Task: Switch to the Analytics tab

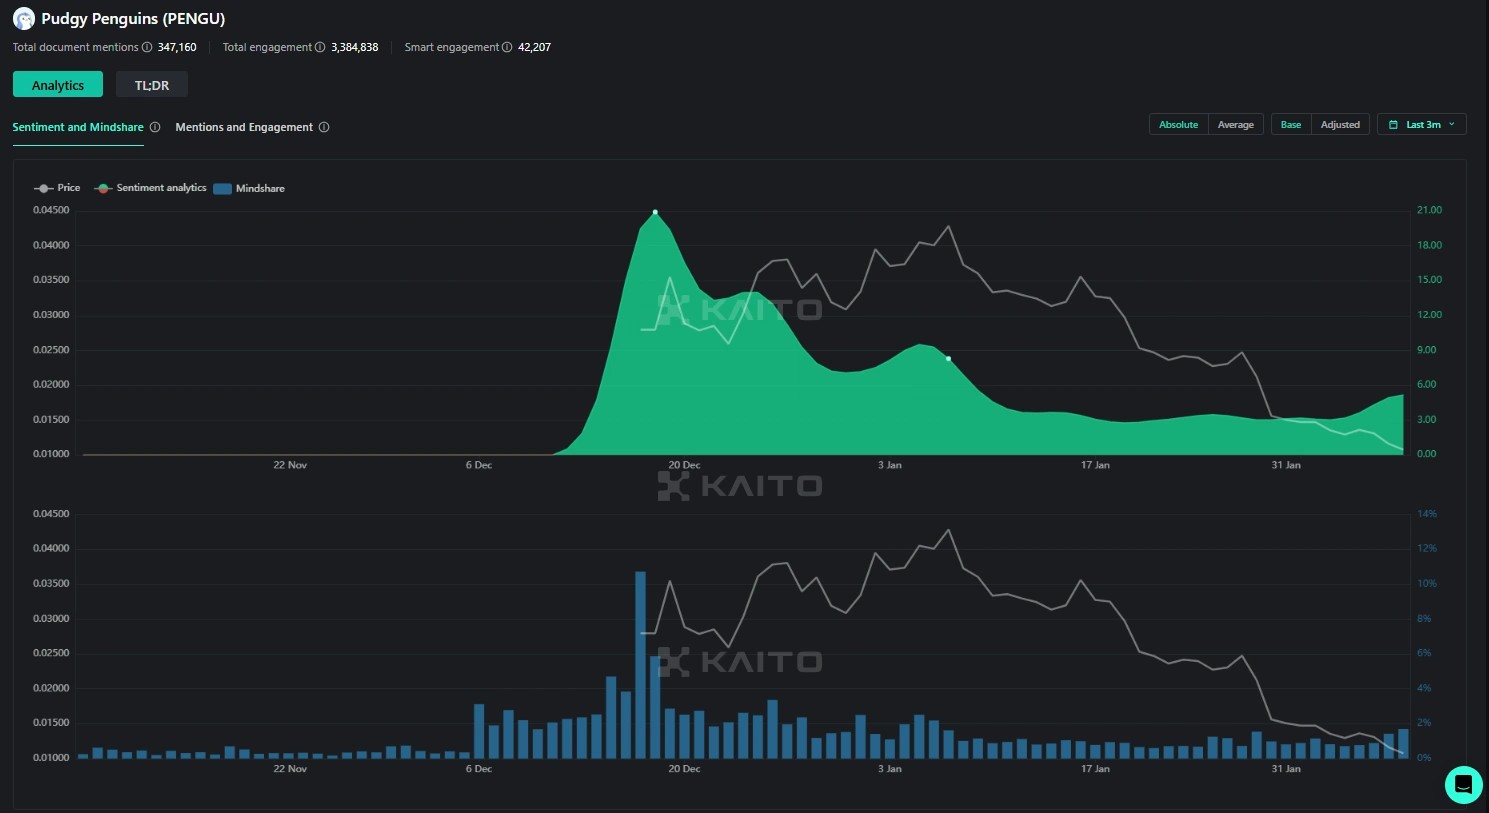Action: (x=58, y=85)
